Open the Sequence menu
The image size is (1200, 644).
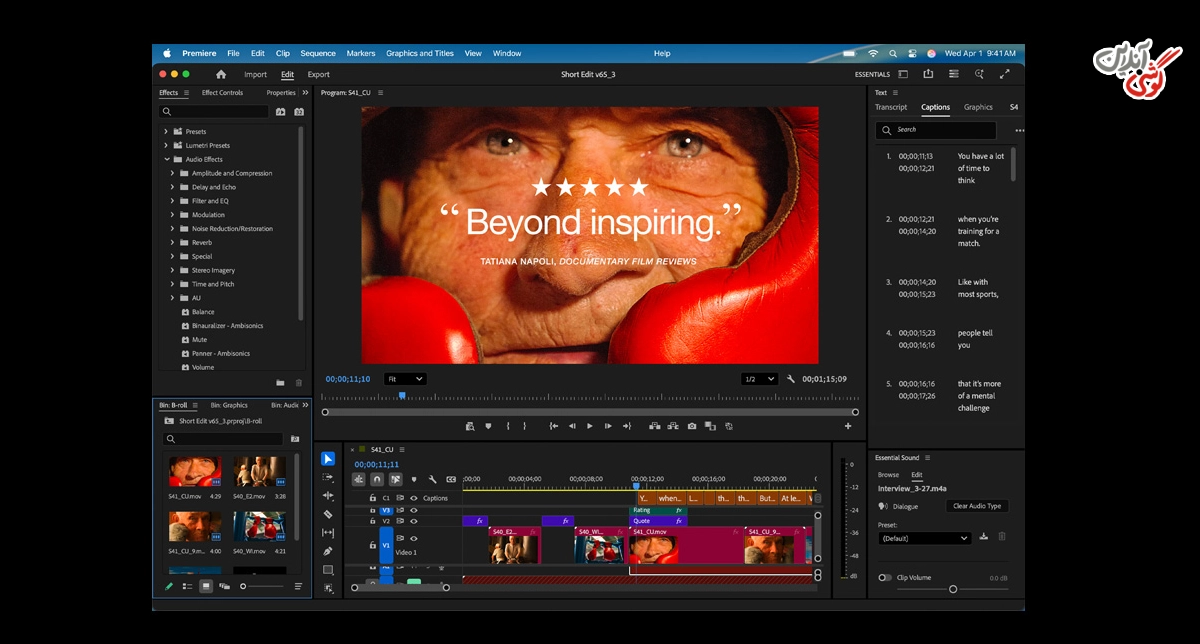pos(318,53)
